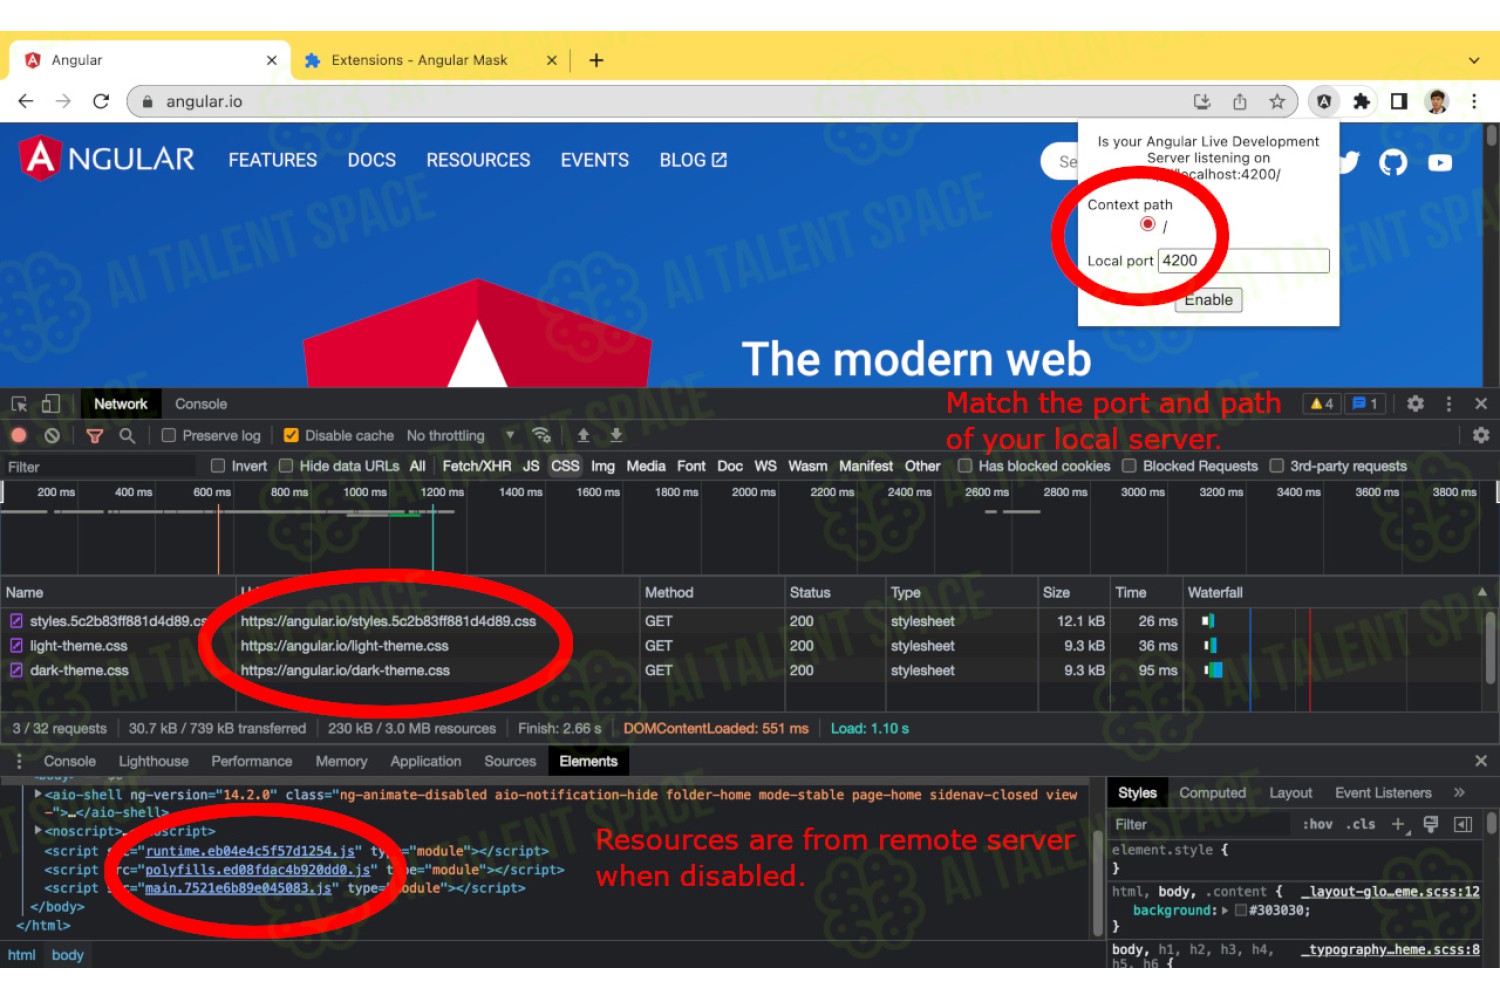The height and width of the screenshot is (1000, 1500).
Task: Switch to the top Console tab
Action: [x=201, y=404]
